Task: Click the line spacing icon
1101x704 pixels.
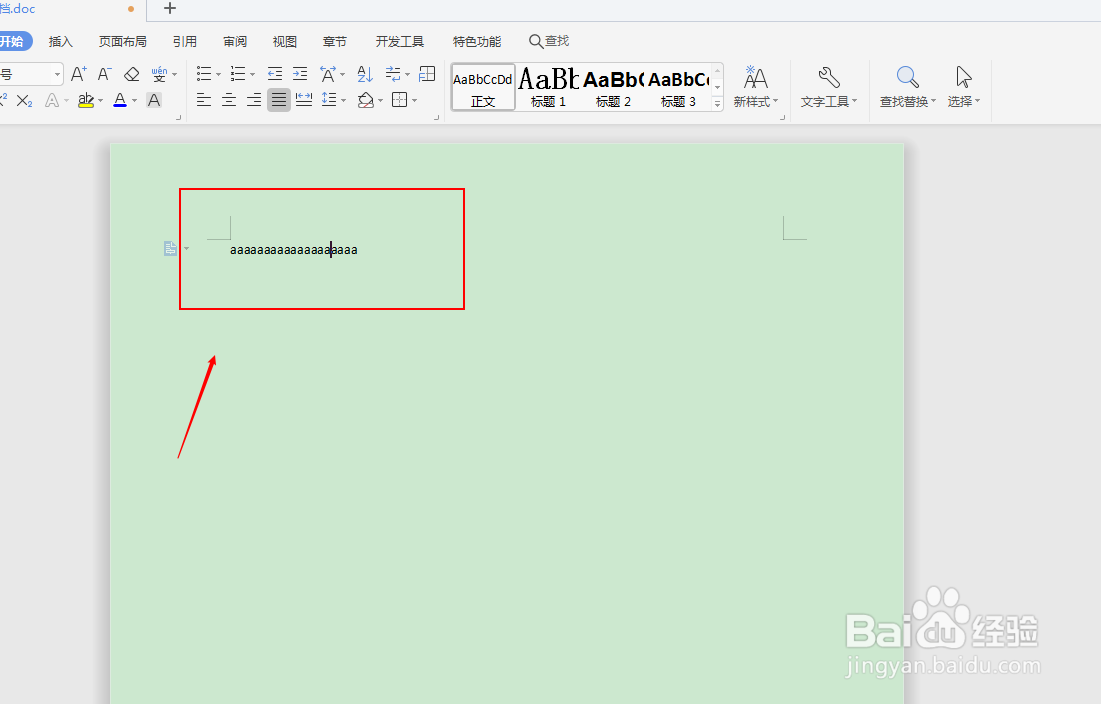Action: coord(329,100)
